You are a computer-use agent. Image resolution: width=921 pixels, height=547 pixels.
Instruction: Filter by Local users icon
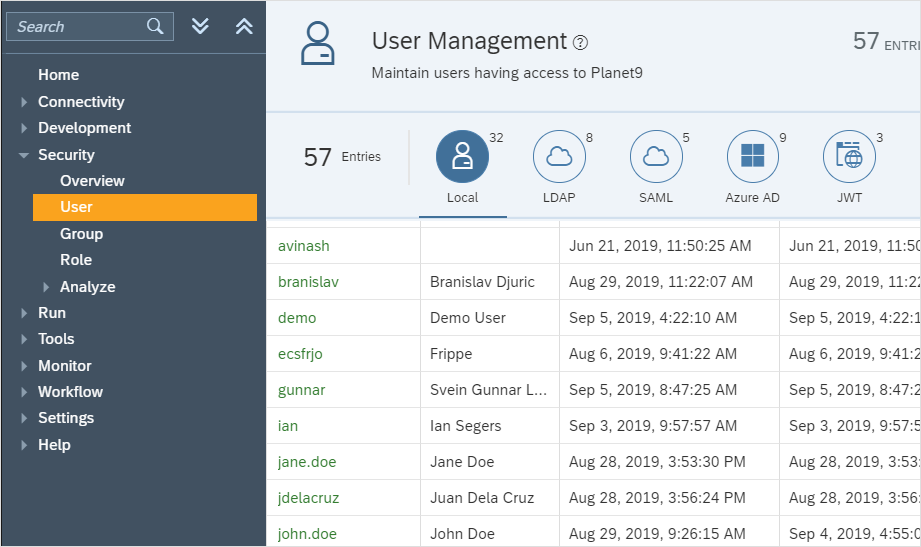pyautogui.click(x=462, y=156)
